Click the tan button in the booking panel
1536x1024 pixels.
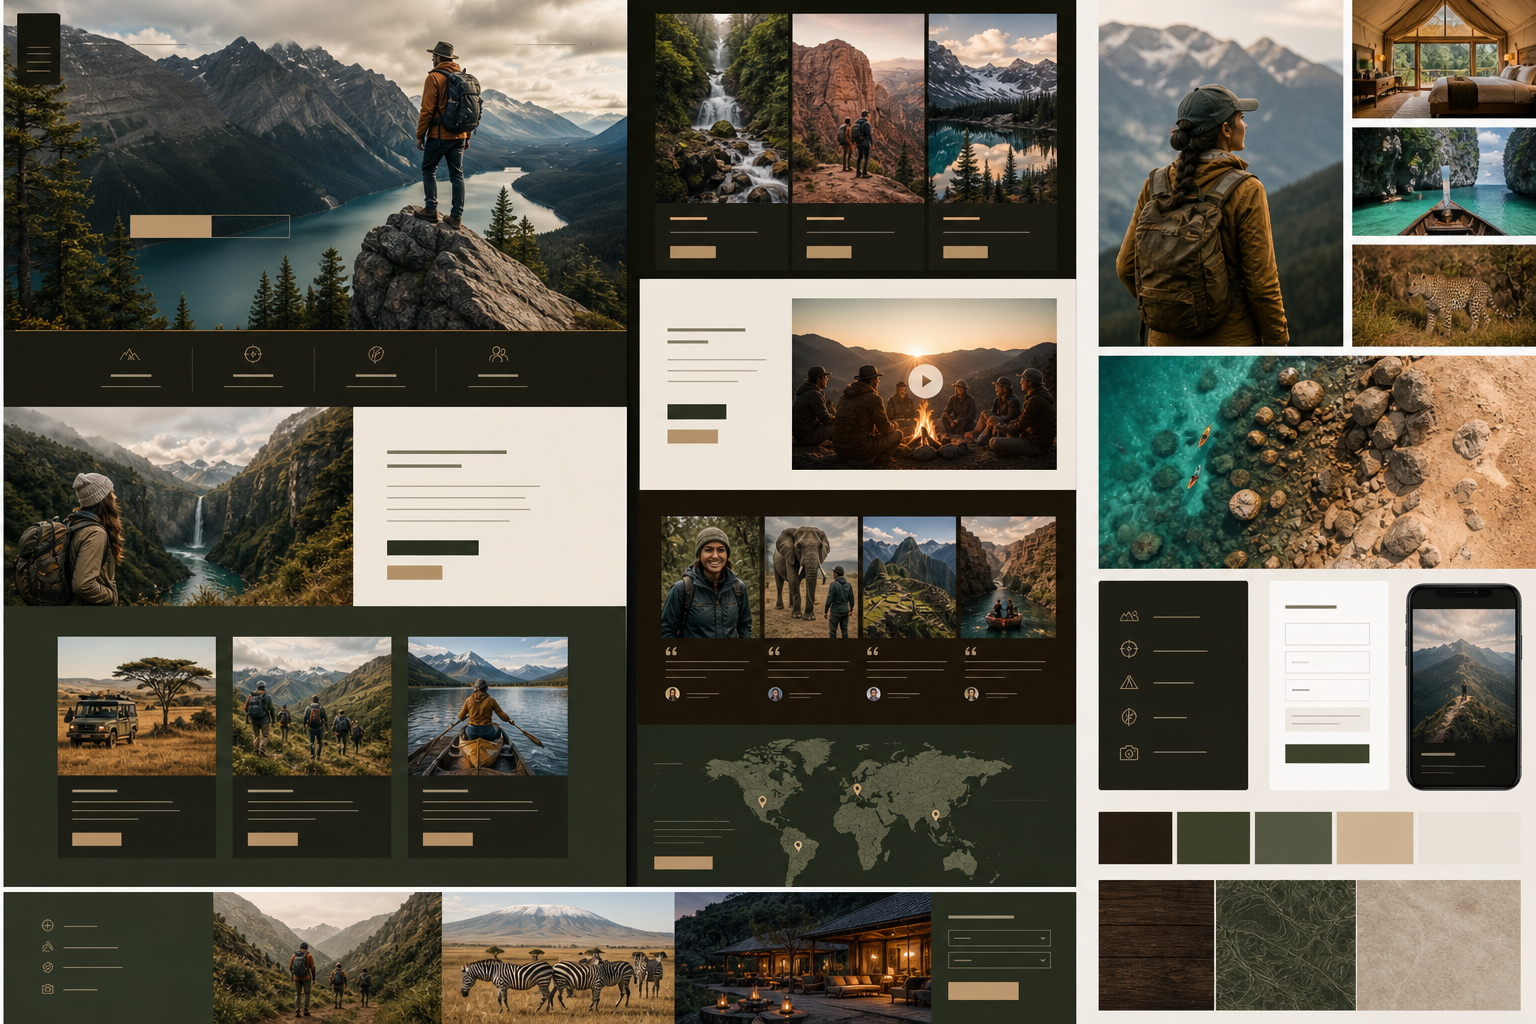point(983,991)
